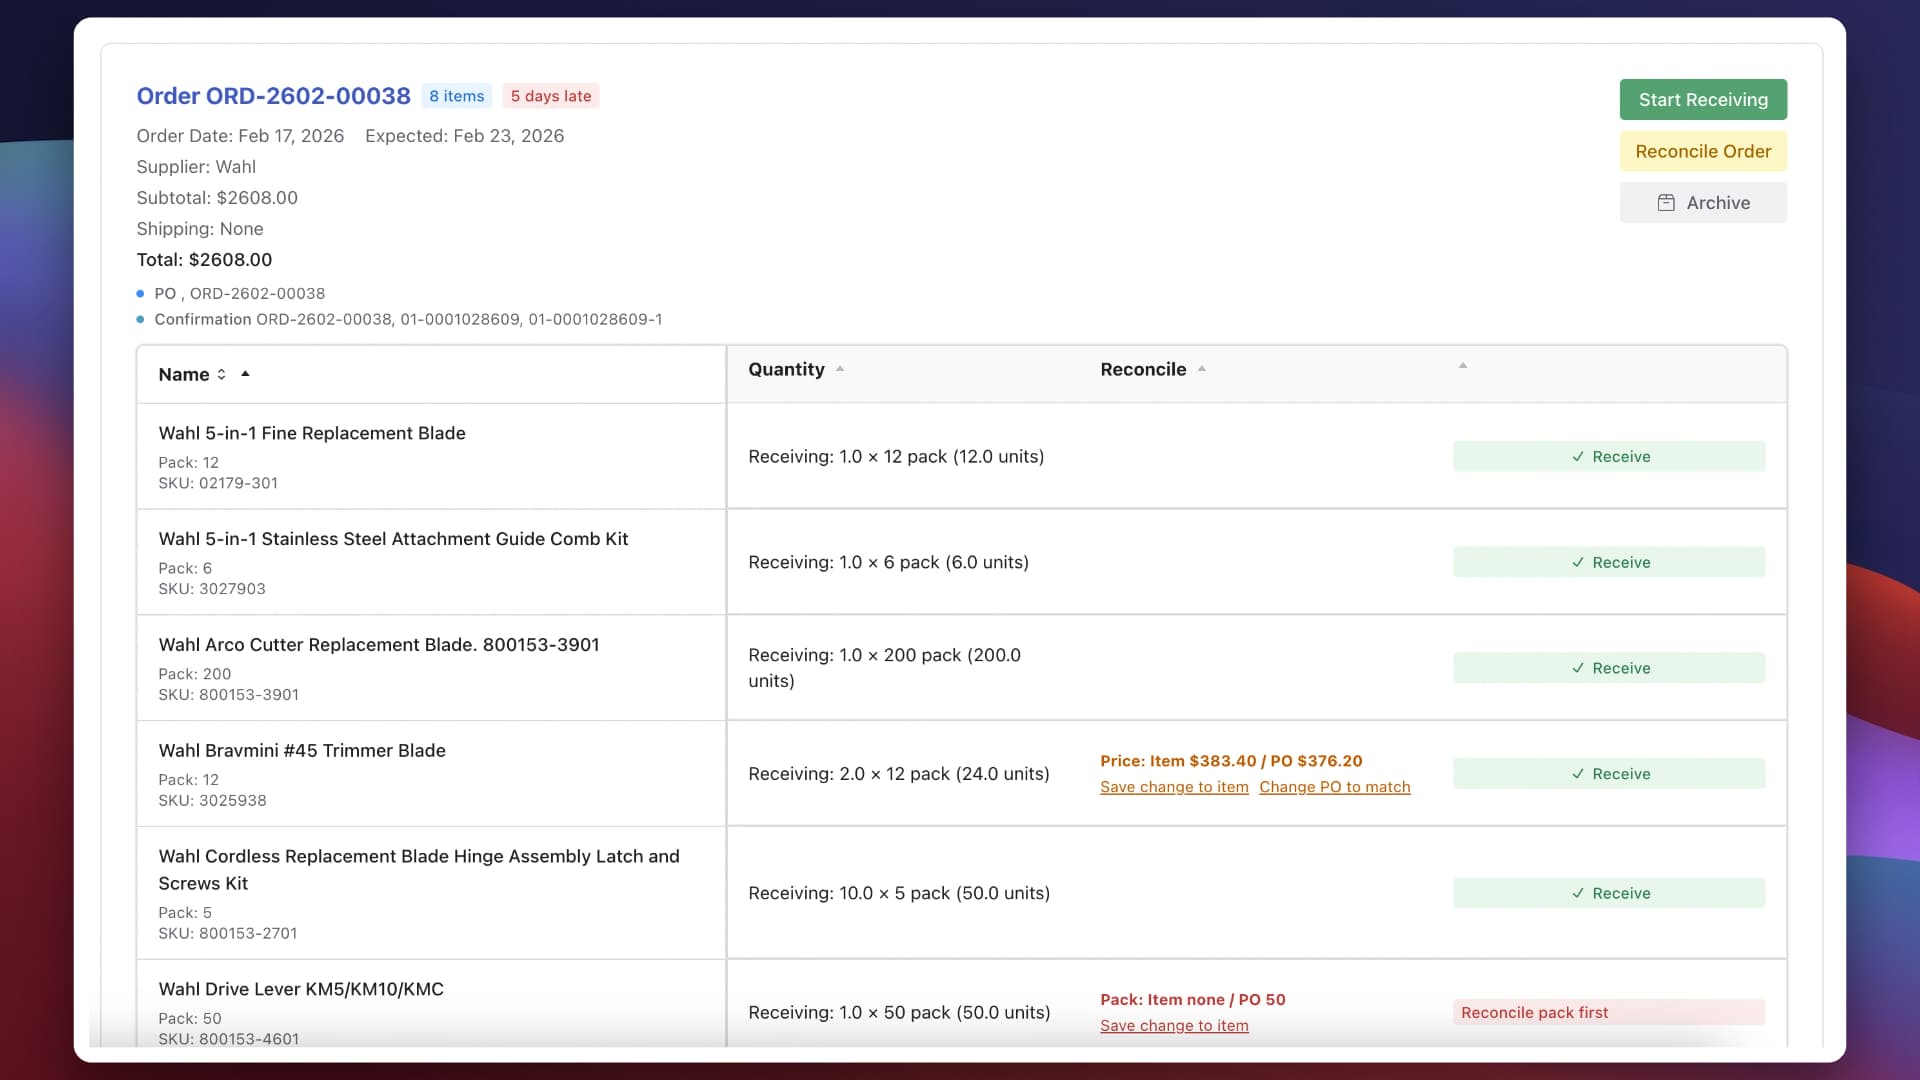Click Price: Item $383.40 / PO $376.20 warning
Viewport: 1920px width, 1080px height.
click(x=1231, y=761)
